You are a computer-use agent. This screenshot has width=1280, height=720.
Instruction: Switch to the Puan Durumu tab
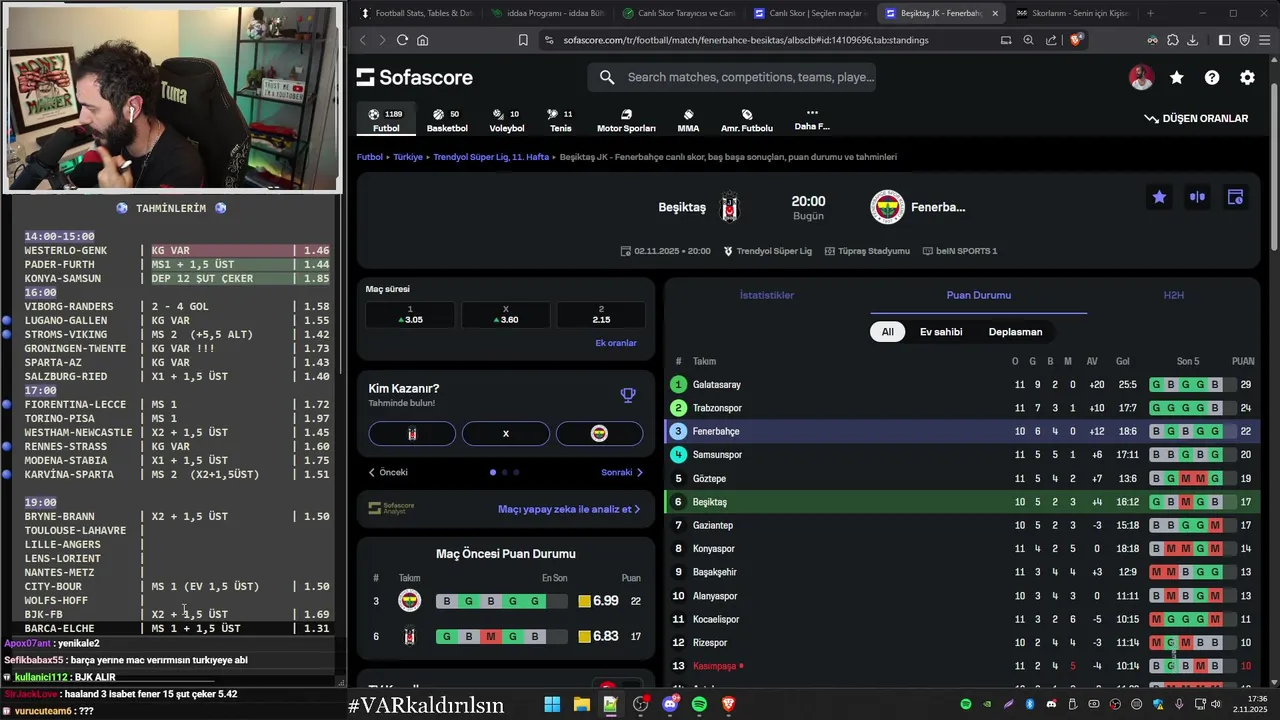click(978, 295)
